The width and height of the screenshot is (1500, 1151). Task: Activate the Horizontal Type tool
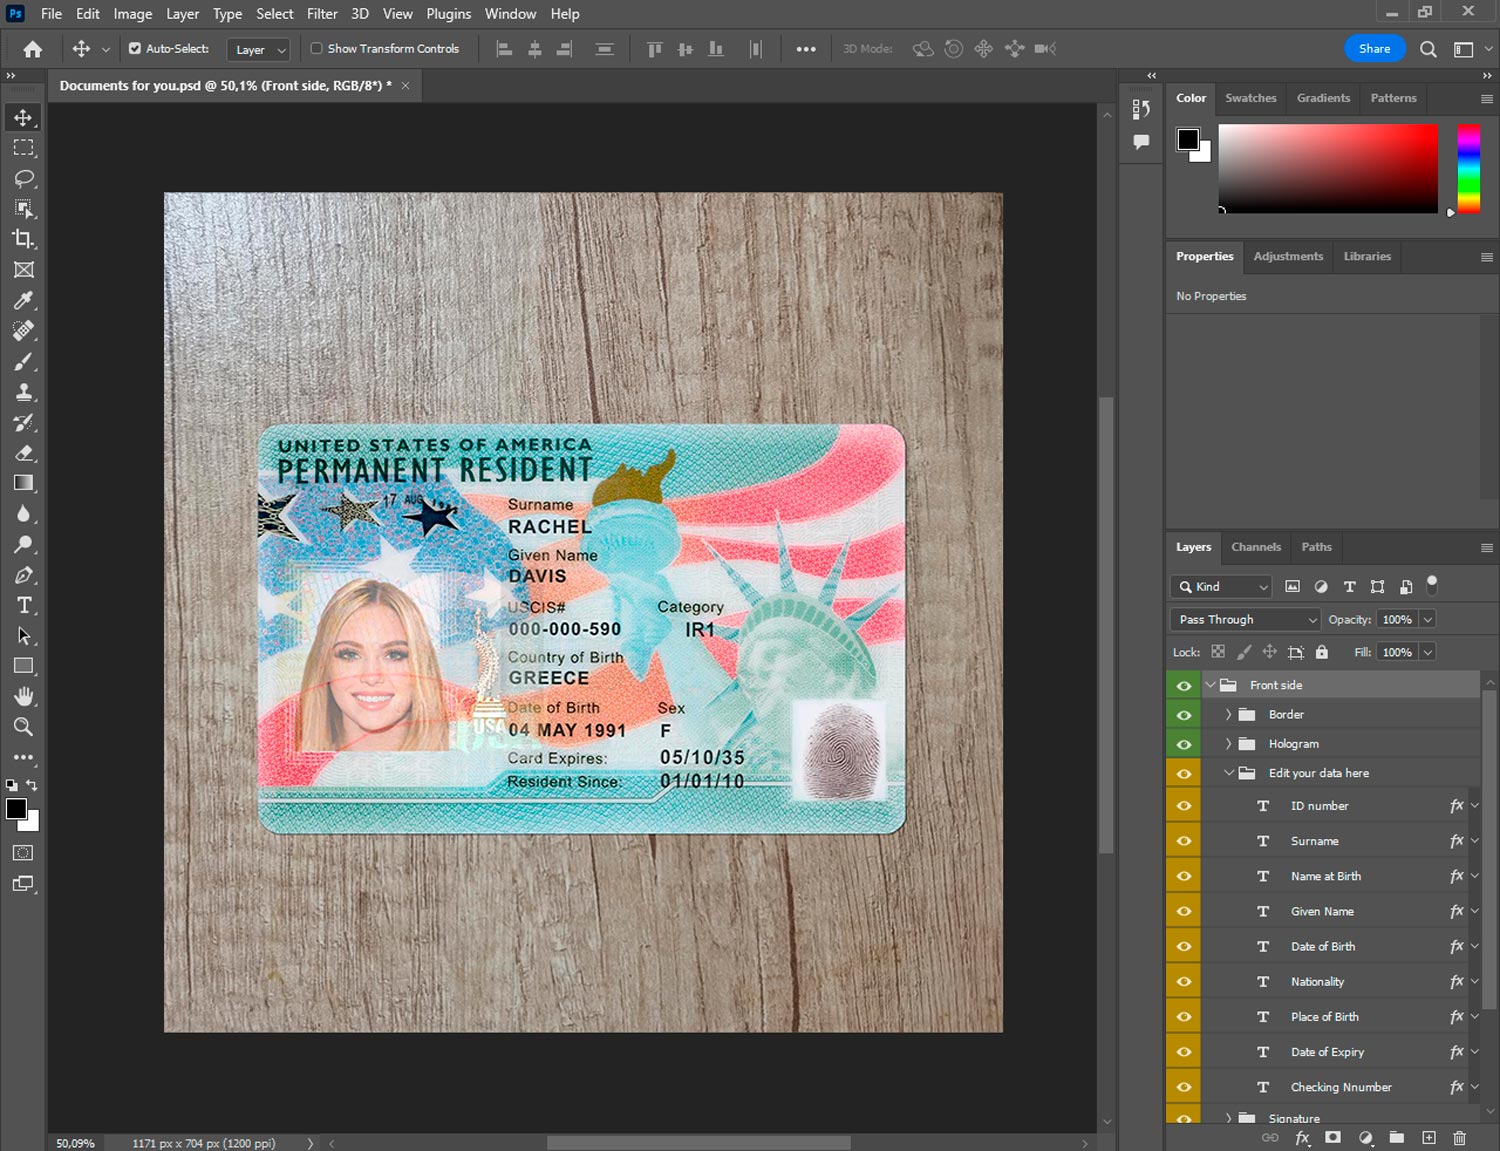pyautogui.click(x=23, y=605)
